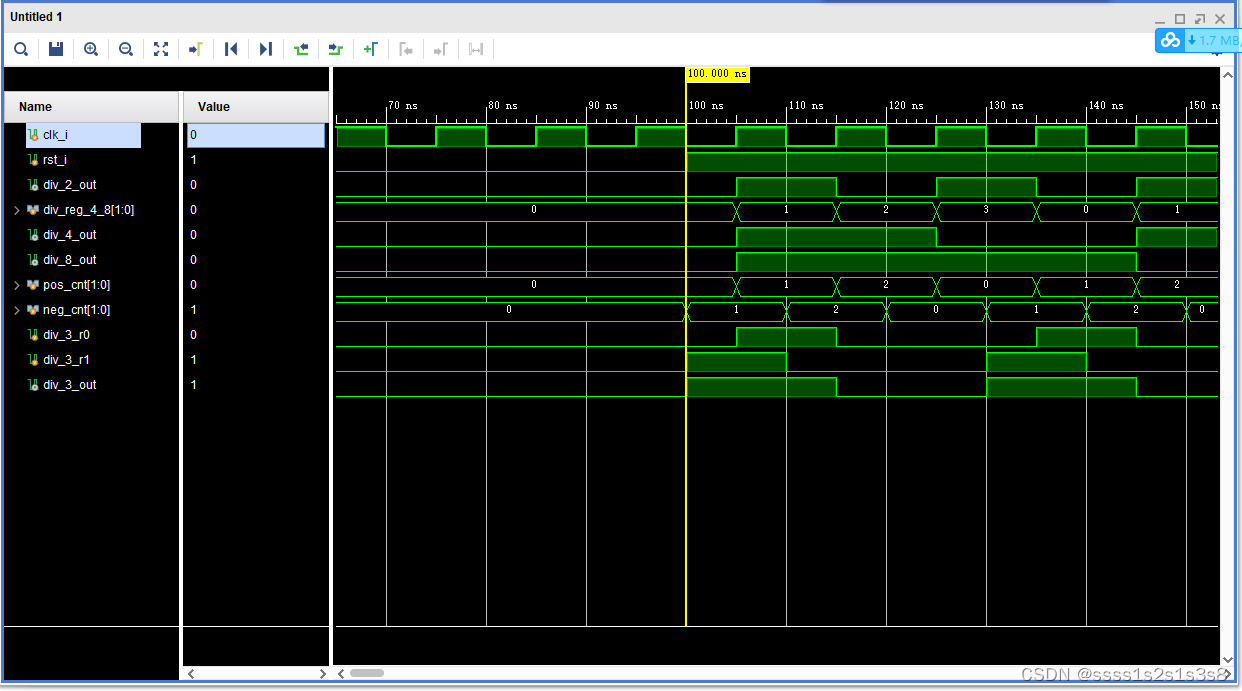Go to previous marker
Viewport: 1242px width, 691px height.
[x=406, y=49]
